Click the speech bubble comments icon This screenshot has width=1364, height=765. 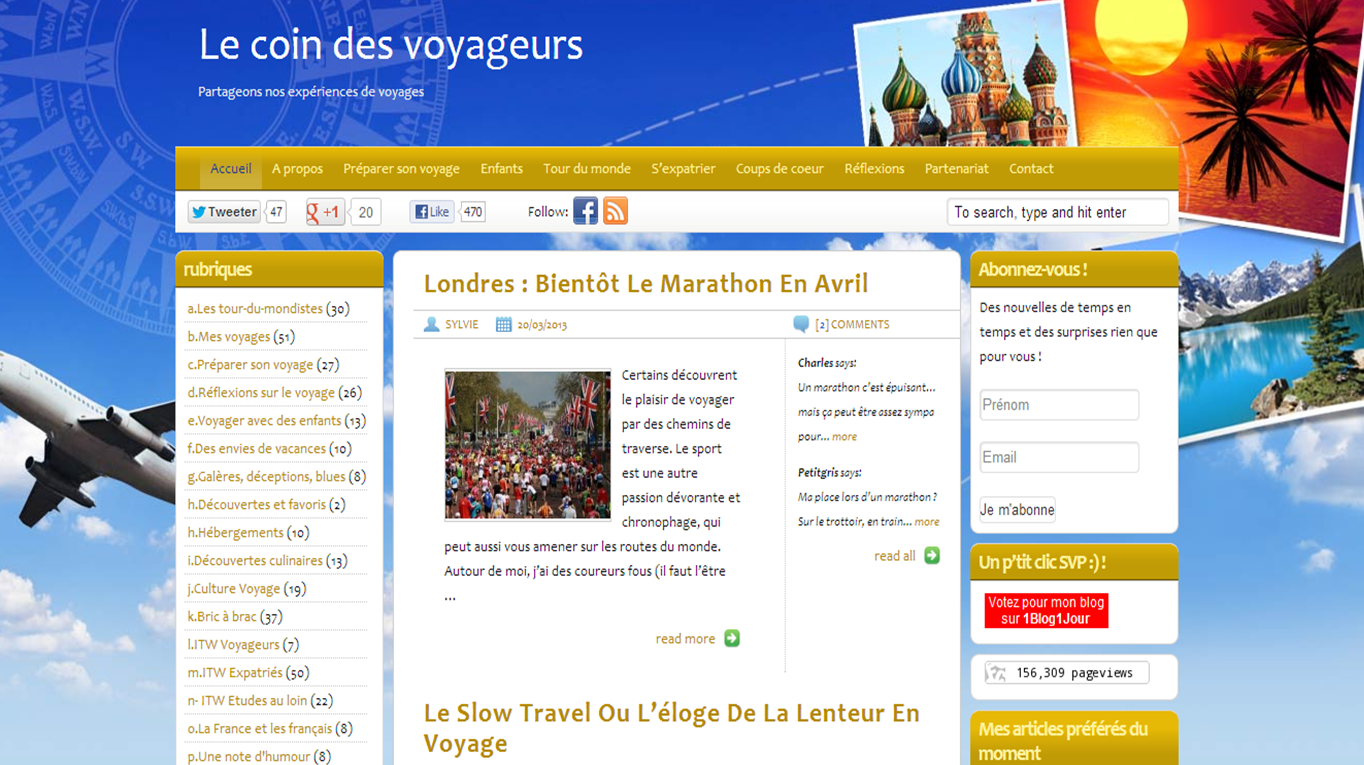pos(801,324)
